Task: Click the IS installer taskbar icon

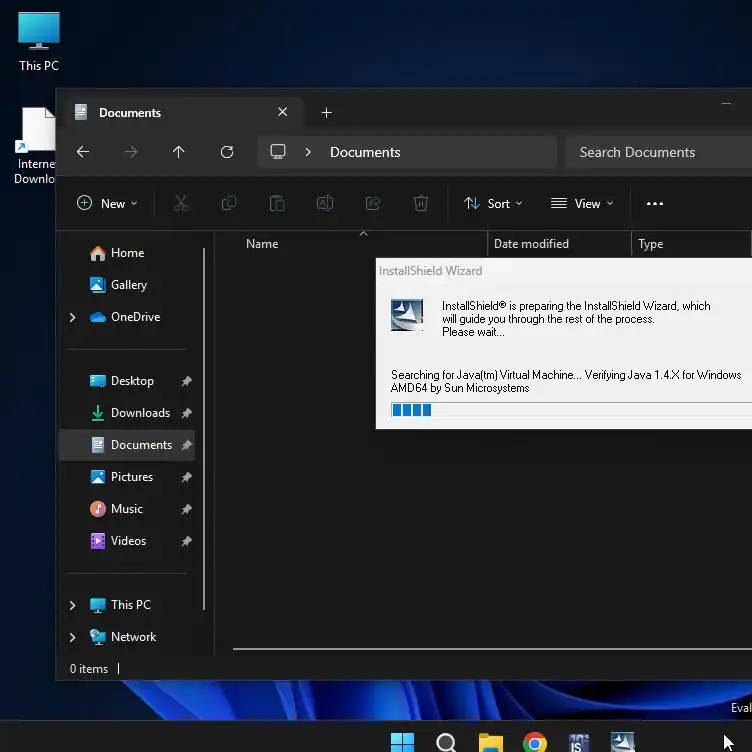Action: pos(578,742)
